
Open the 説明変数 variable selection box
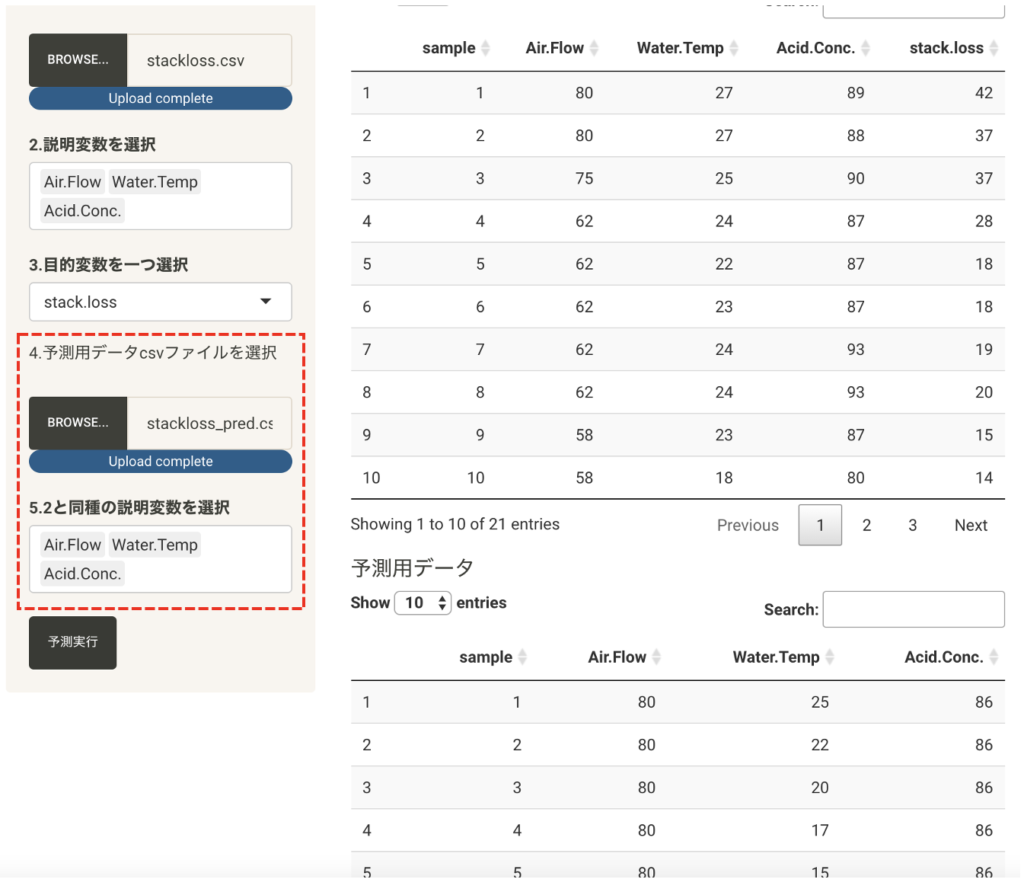pos(160,196)
